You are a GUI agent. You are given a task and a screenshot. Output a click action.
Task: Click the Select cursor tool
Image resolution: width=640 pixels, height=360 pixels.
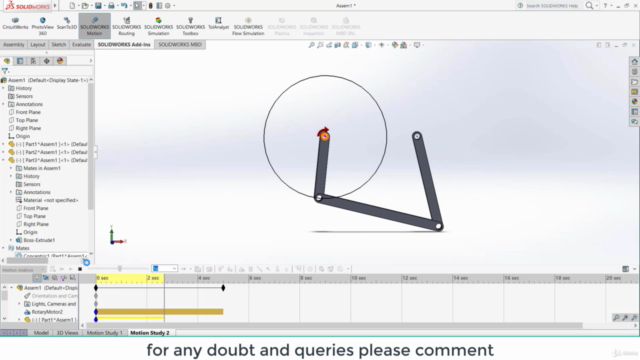(138, 6)
